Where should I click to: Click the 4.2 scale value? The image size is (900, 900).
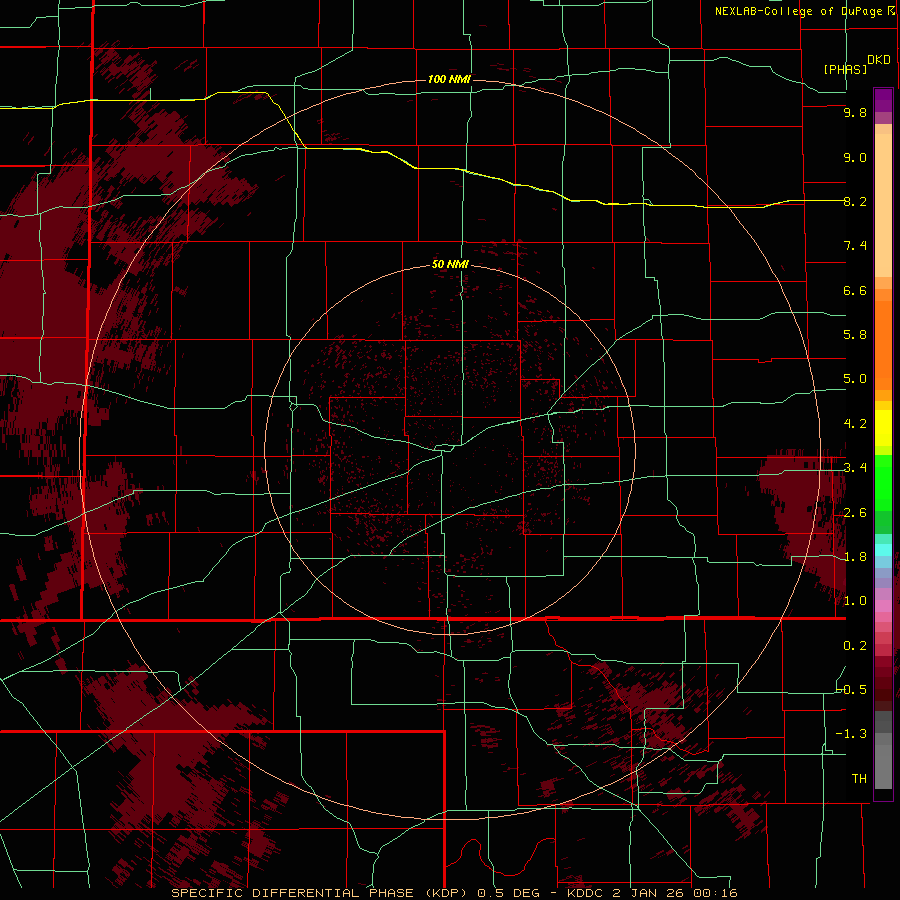[855, 424]
